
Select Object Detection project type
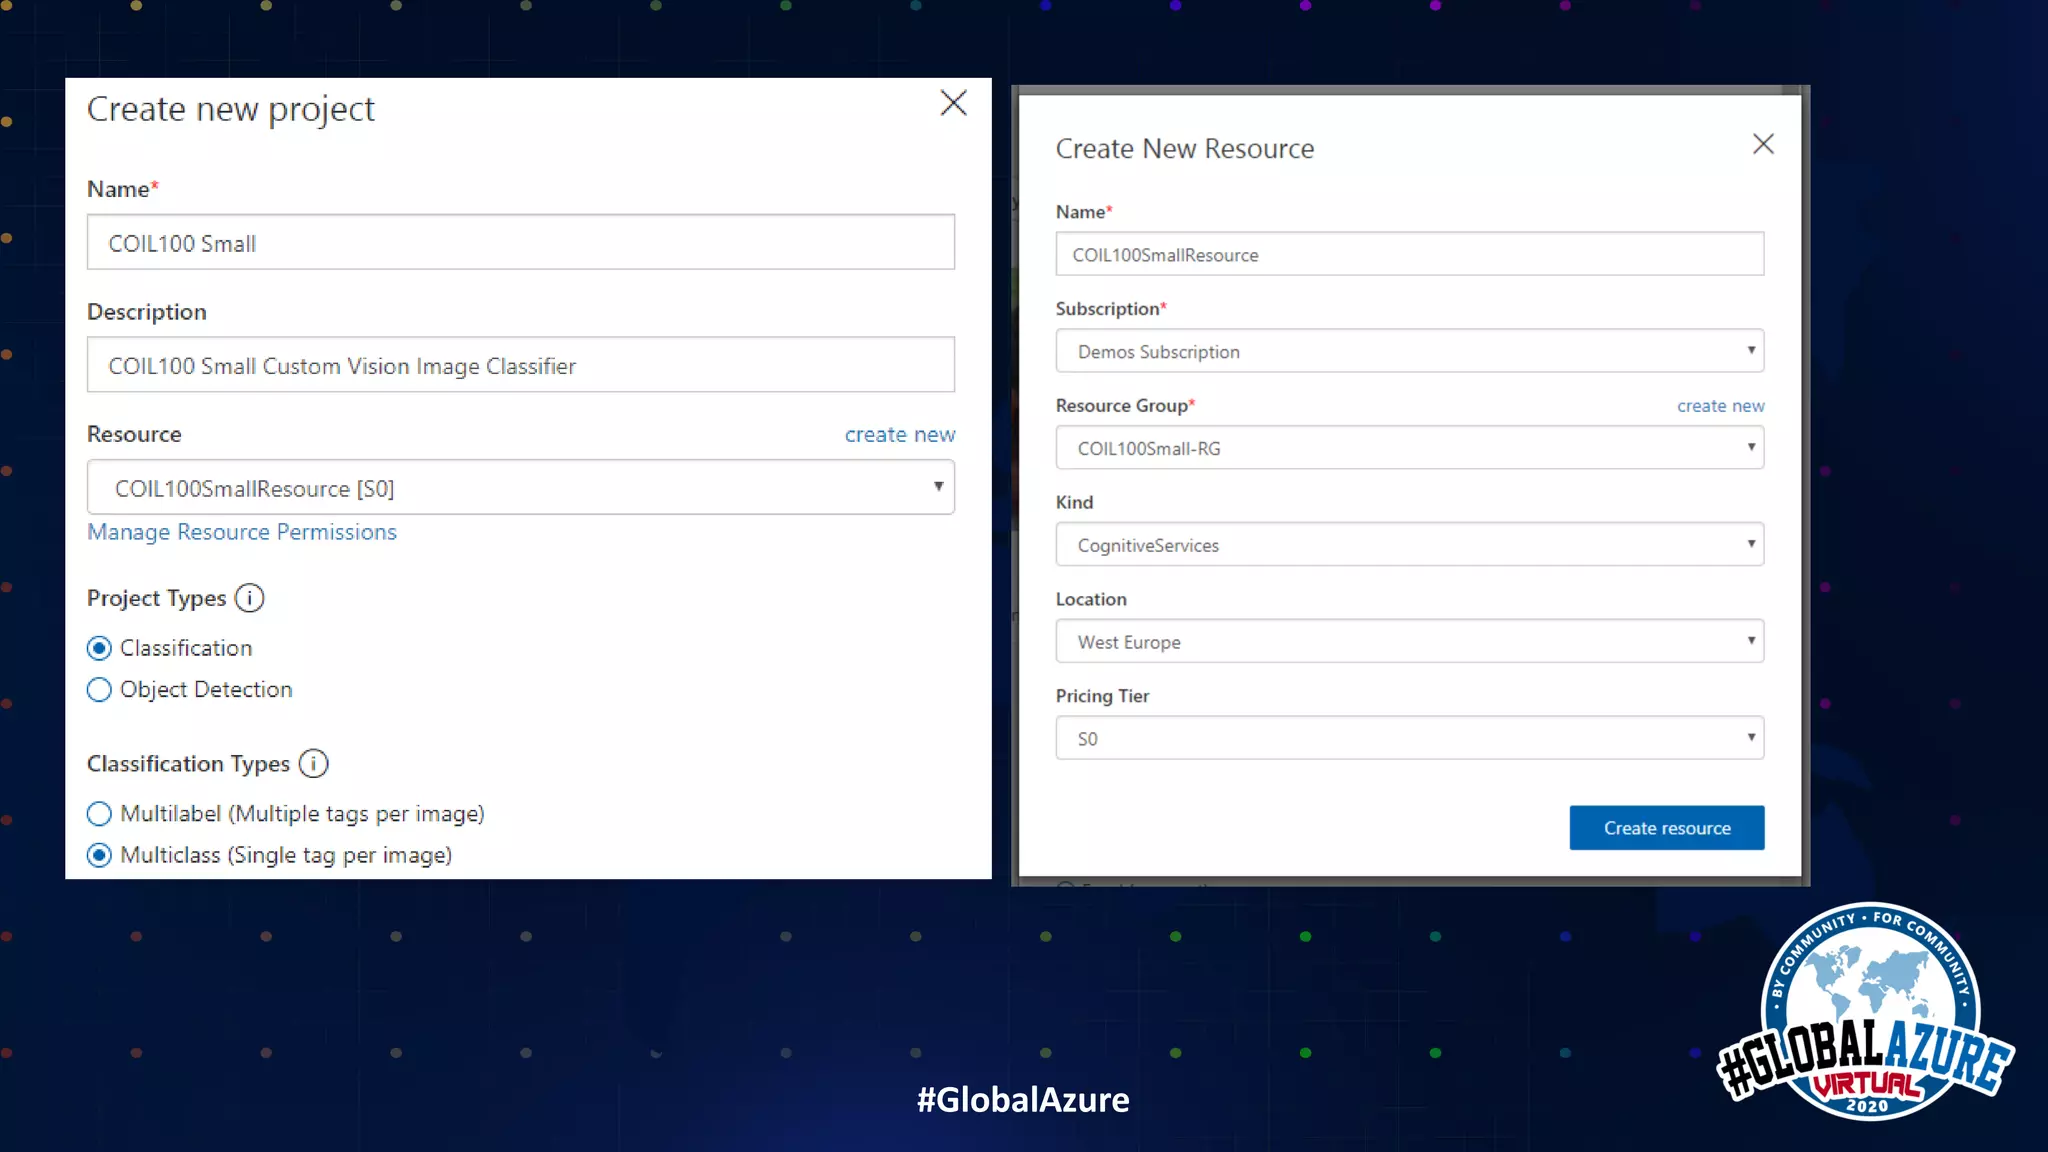click(x=99, y=690)
